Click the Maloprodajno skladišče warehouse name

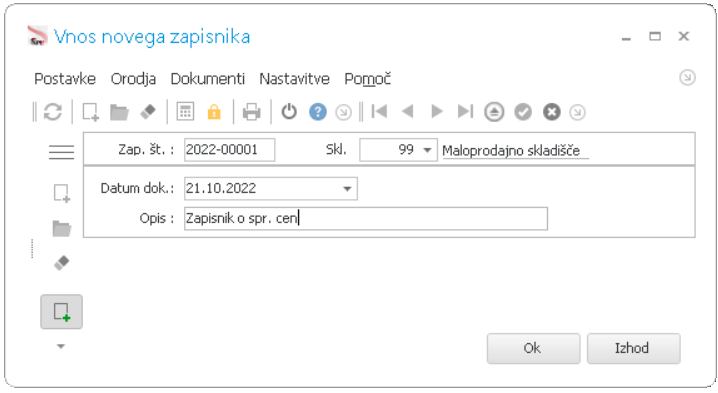coord(511,150)
